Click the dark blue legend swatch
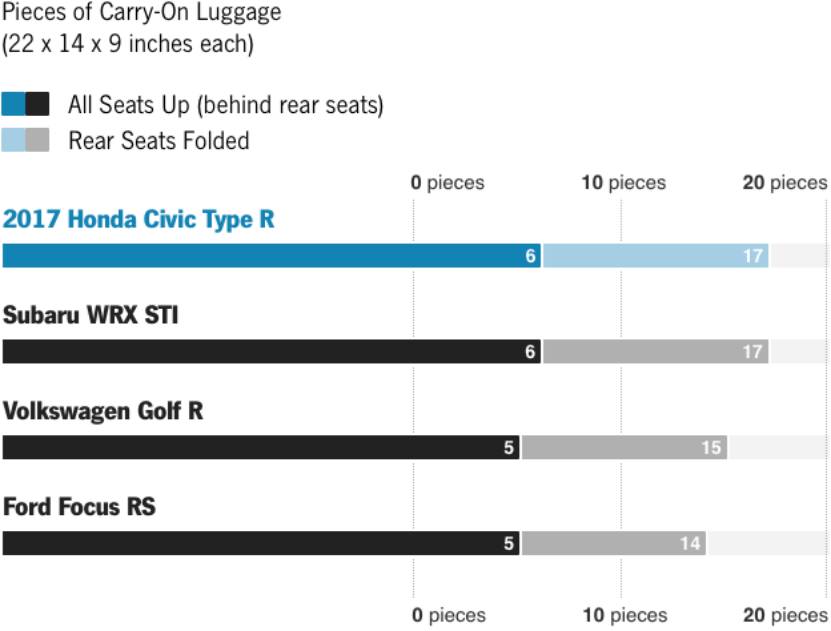 (13, 104)
